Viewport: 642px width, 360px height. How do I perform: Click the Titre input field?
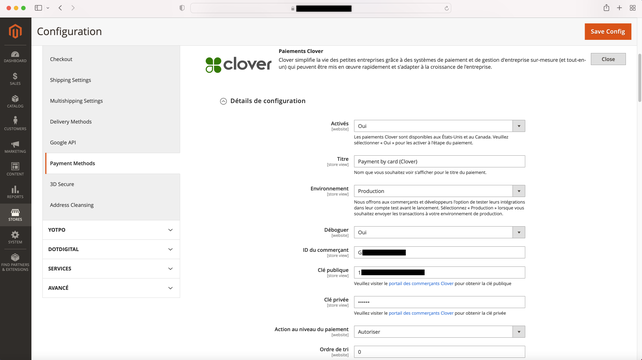(439, 161)
